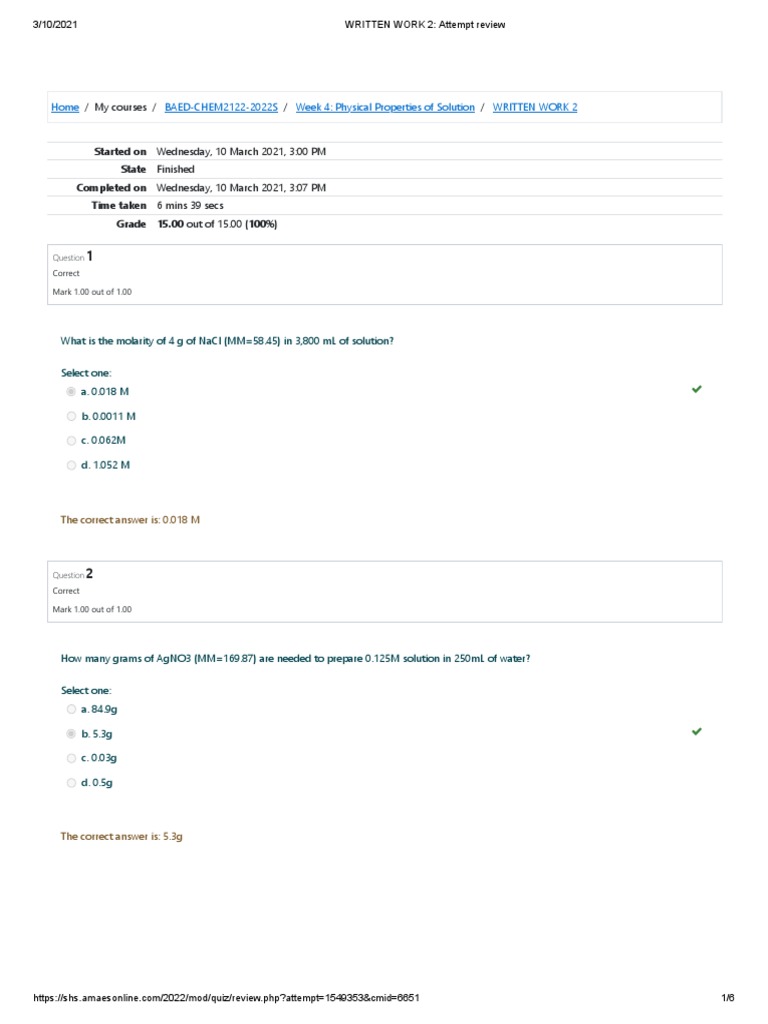Select option b. 5.3g radio button
Viewport: 768px width, 1024px height.
[x=71, y=733]
